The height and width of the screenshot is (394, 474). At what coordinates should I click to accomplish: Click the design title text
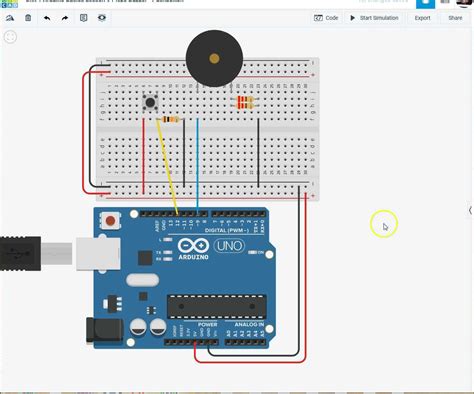pyautogui.click(x=105, y=1)
